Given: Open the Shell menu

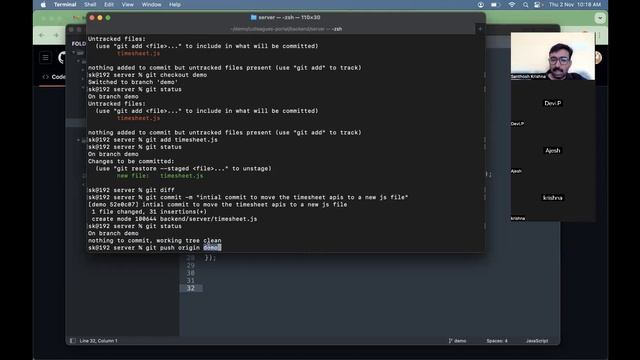Looking at the screenshot, I should pyautogui.click(x=90, y=4).
